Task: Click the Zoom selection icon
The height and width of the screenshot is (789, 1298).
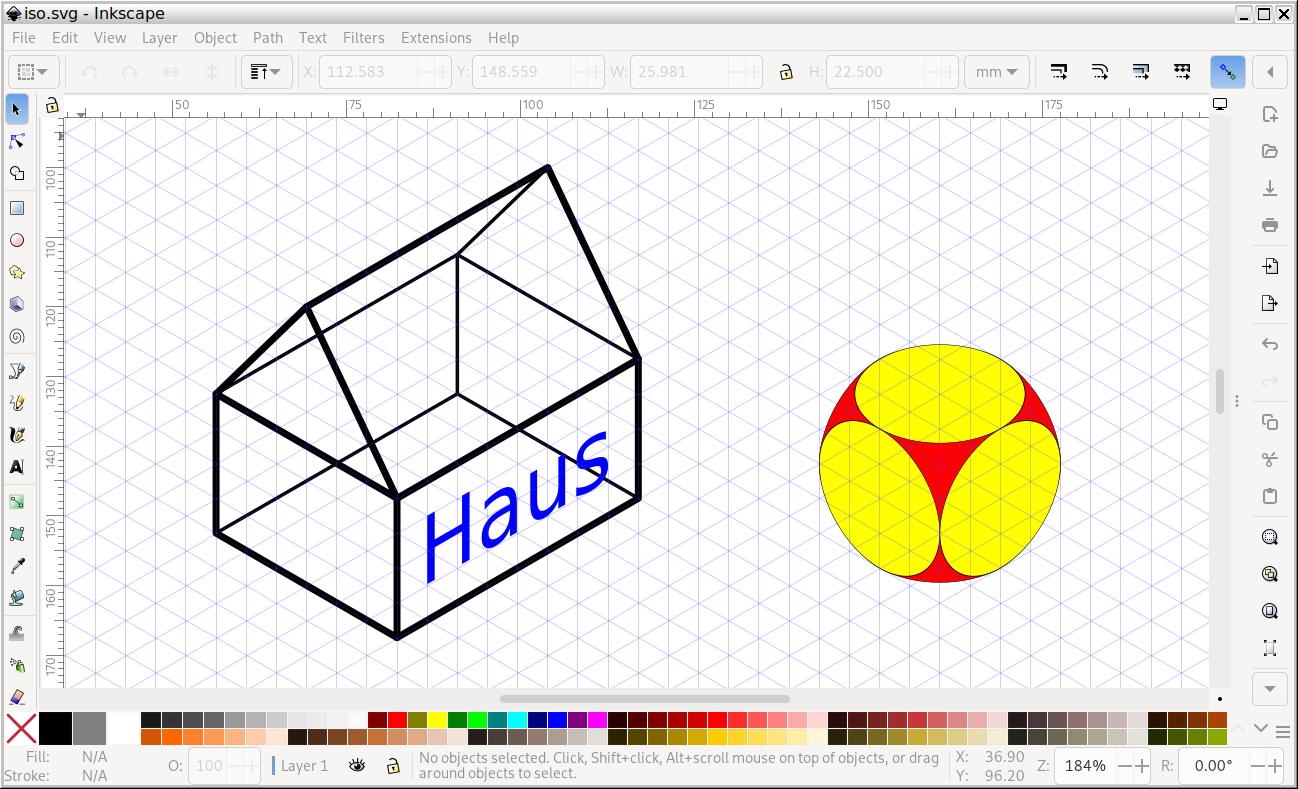Action: [1270, 537]
